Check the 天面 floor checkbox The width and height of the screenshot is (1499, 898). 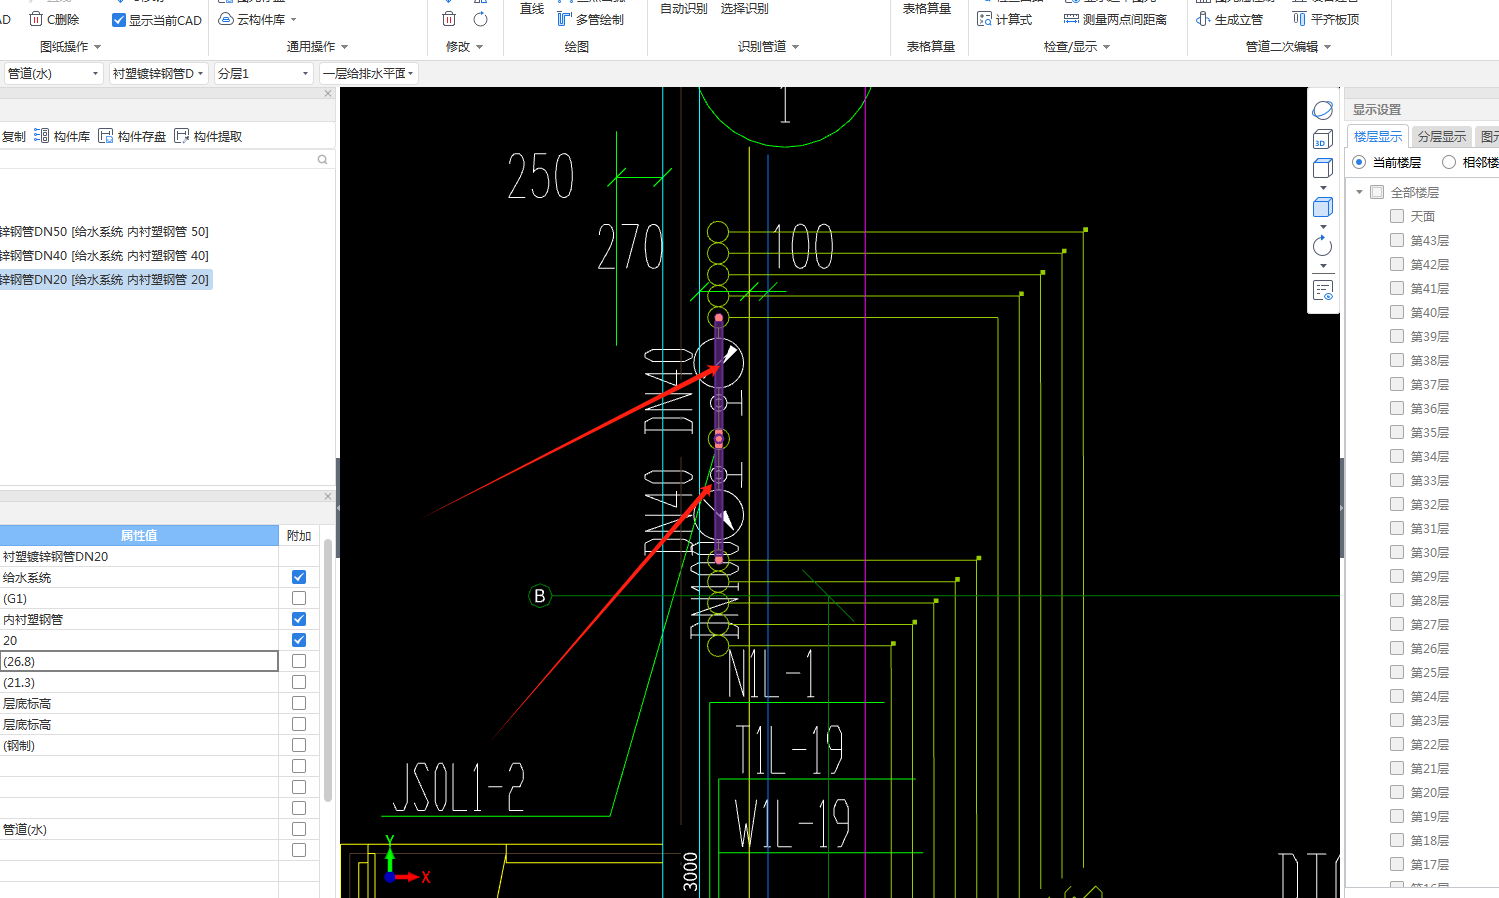click(x=1397, y=216)
